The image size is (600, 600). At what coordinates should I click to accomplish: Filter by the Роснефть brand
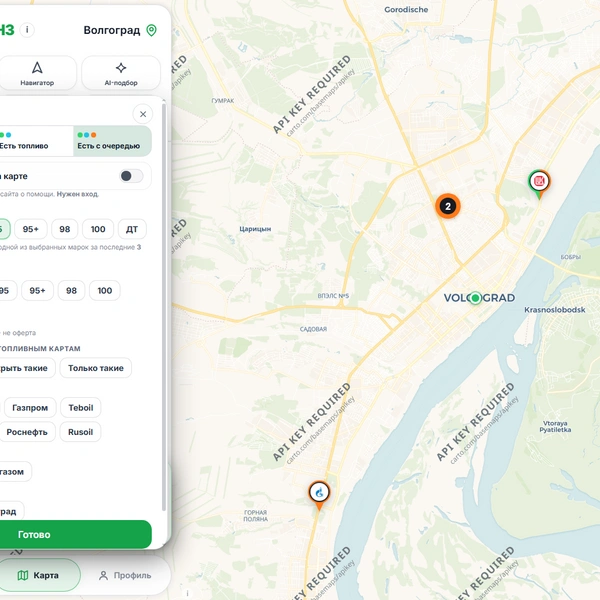click(x=27, y=432)
